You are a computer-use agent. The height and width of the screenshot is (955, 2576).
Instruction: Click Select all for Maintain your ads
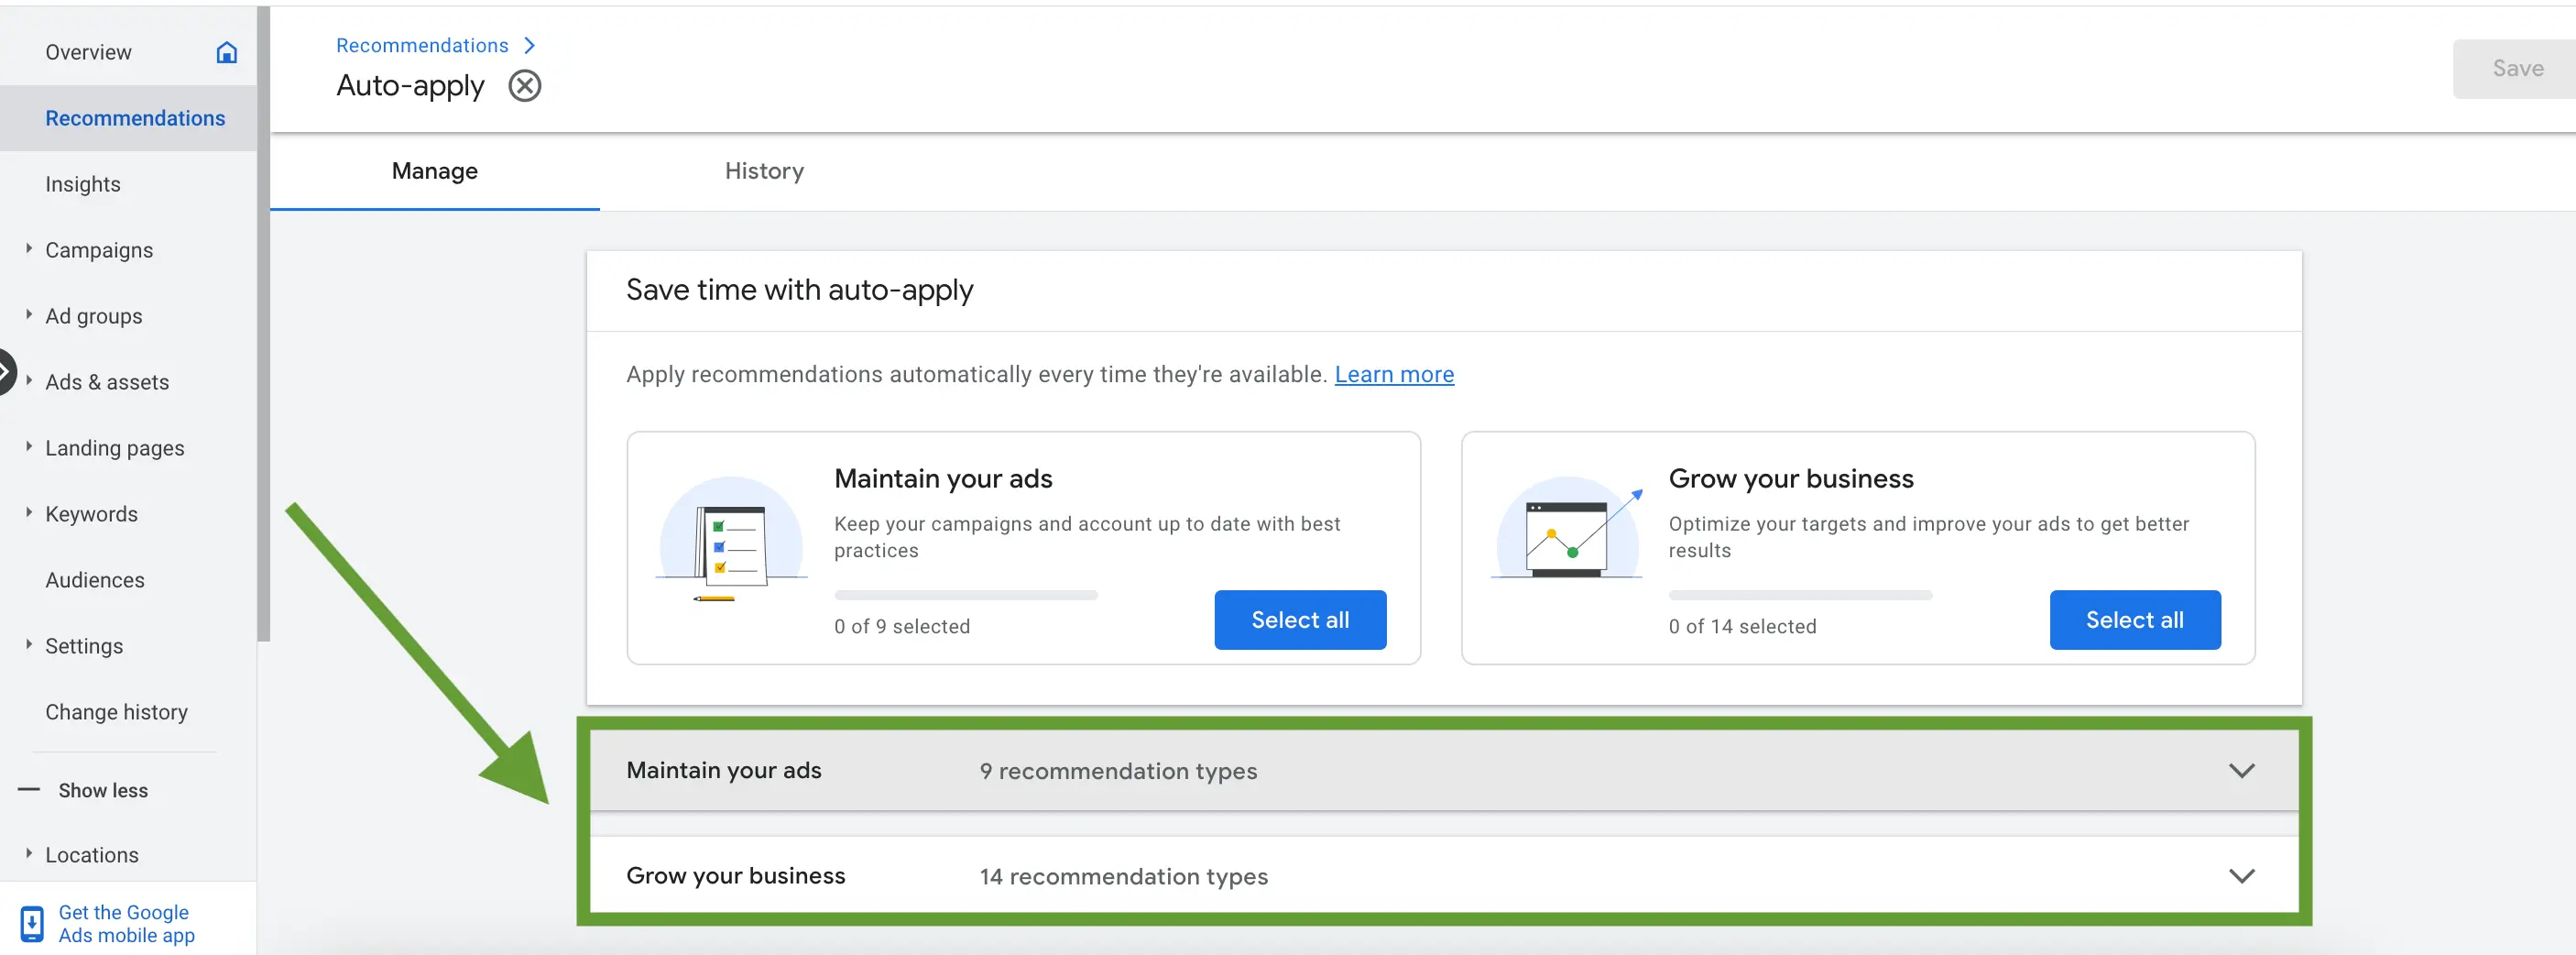[x=1300, y=620]
